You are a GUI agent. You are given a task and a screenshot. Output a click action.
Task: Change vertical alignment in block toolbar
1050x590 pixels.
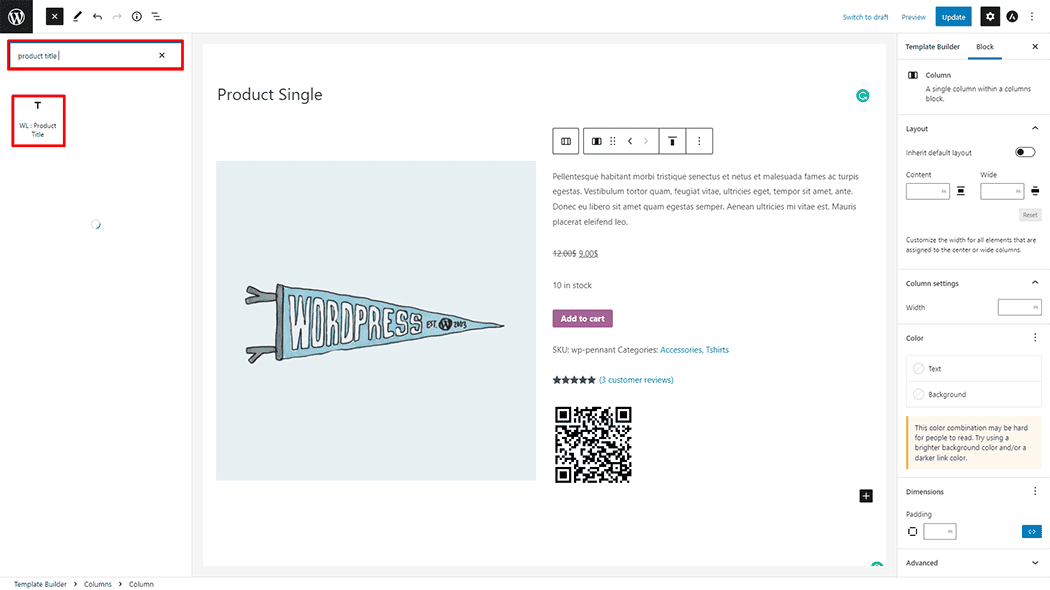coord(672,141)
